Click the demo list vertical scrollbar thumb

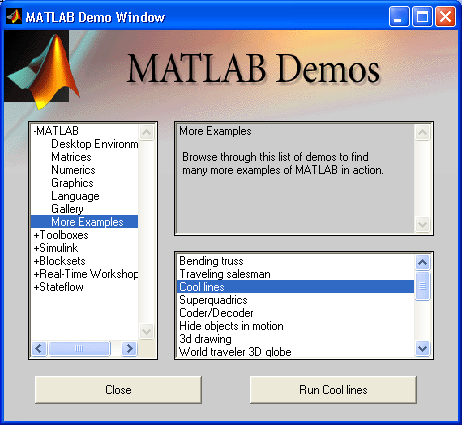point(422,286)
